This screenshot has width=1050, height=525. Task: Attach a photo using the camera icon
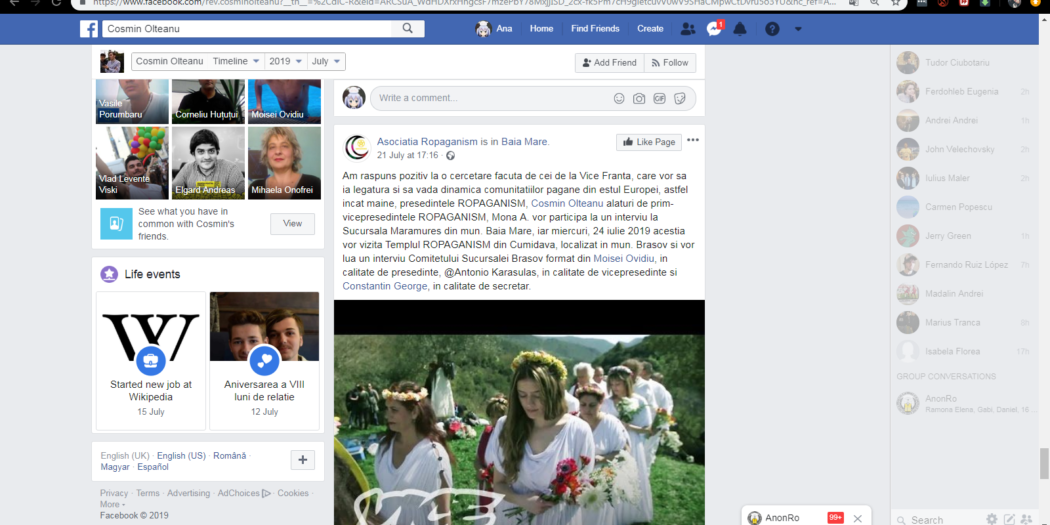[639, 98]
